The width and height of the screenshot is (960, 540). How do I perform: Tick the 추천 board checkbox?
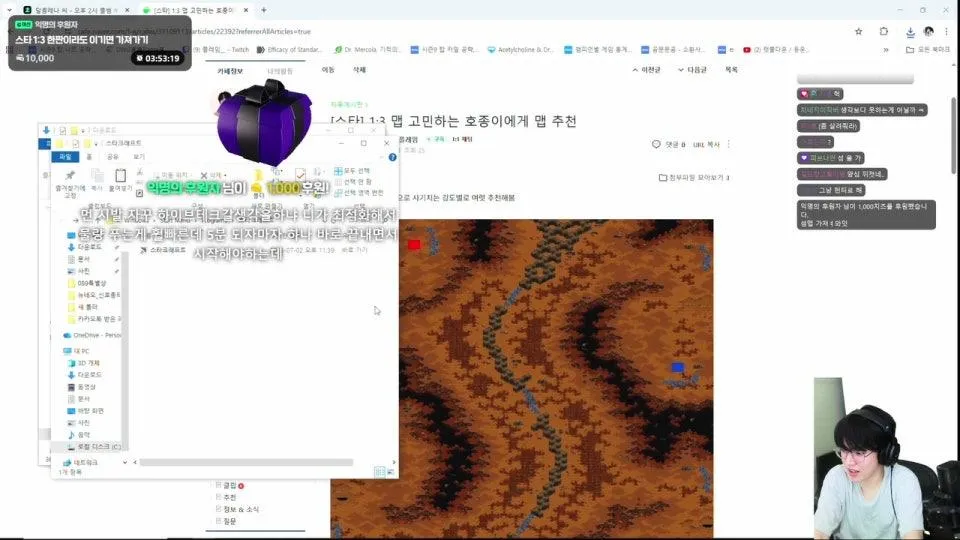click(x=218, y=497)
